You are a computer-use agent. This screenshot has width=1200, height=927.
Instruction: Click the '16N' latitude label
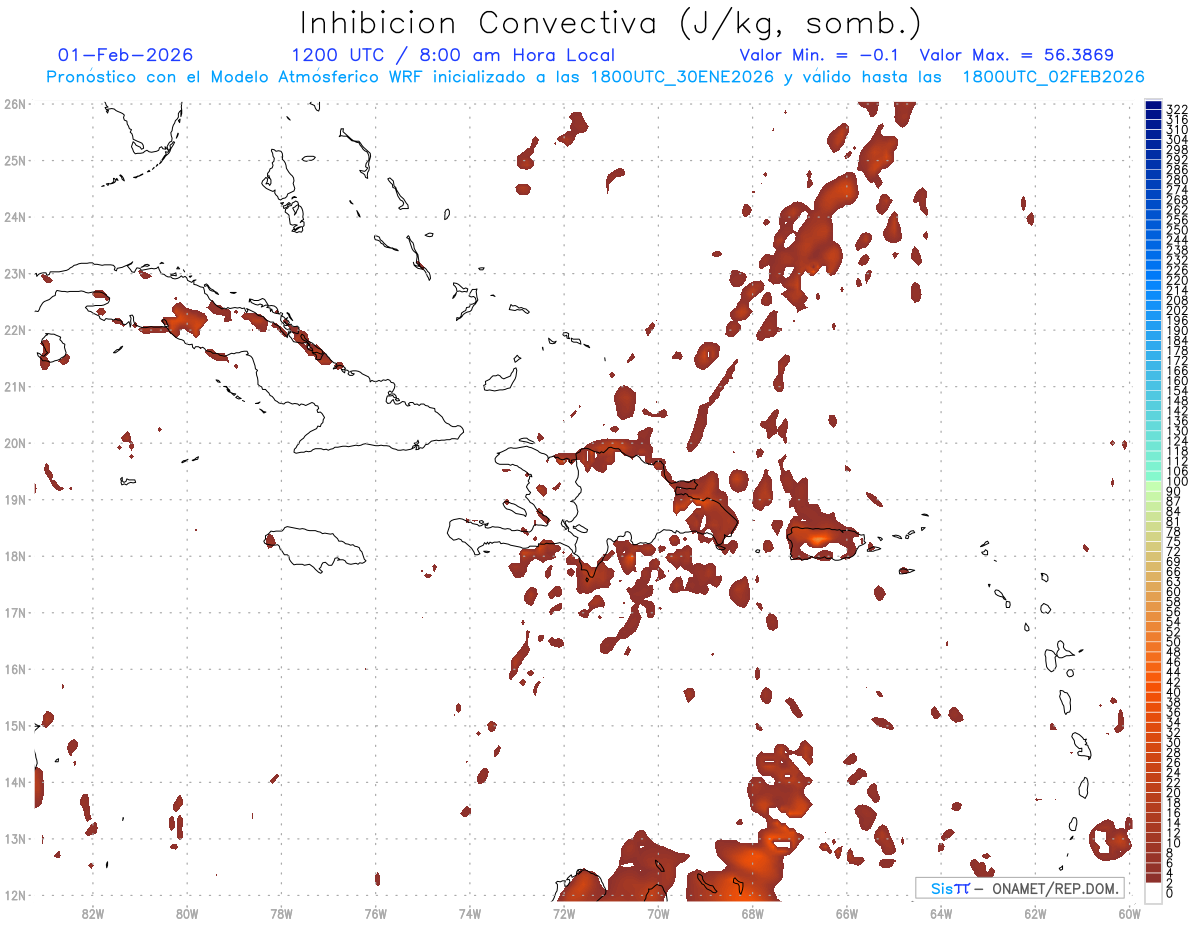[14, 669]
